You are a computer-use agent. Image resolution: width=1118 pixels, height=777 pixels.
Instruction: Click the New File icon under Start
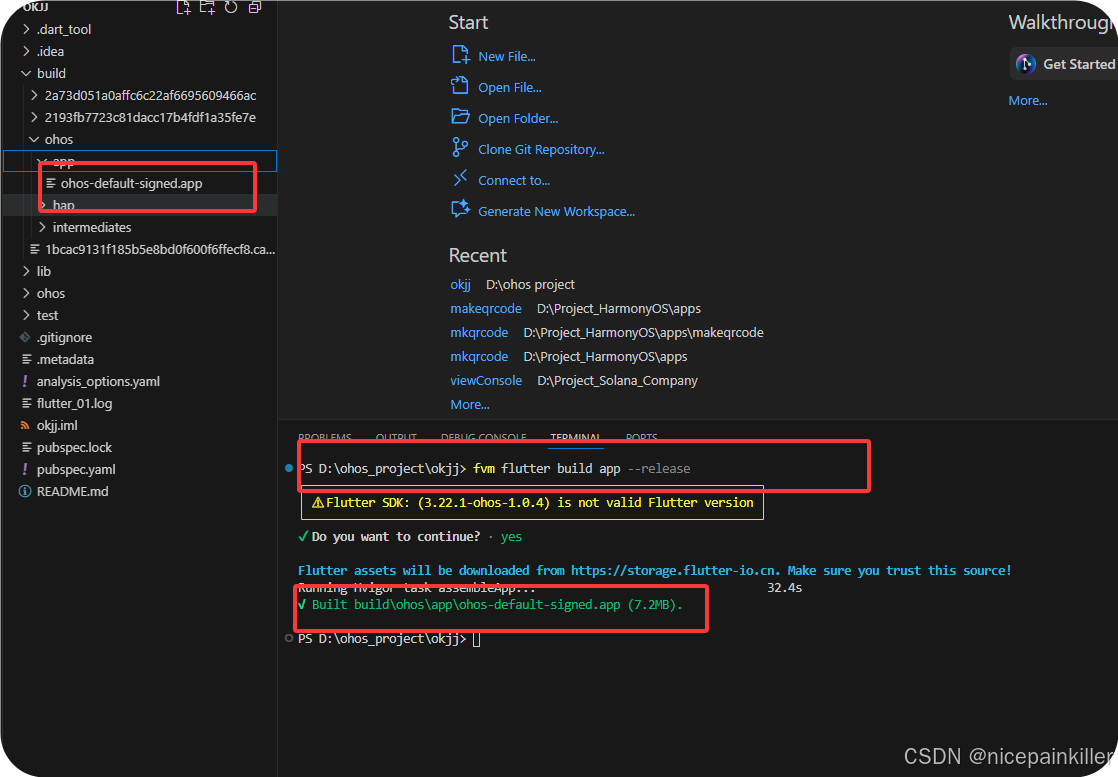click(x=461, y=55)
